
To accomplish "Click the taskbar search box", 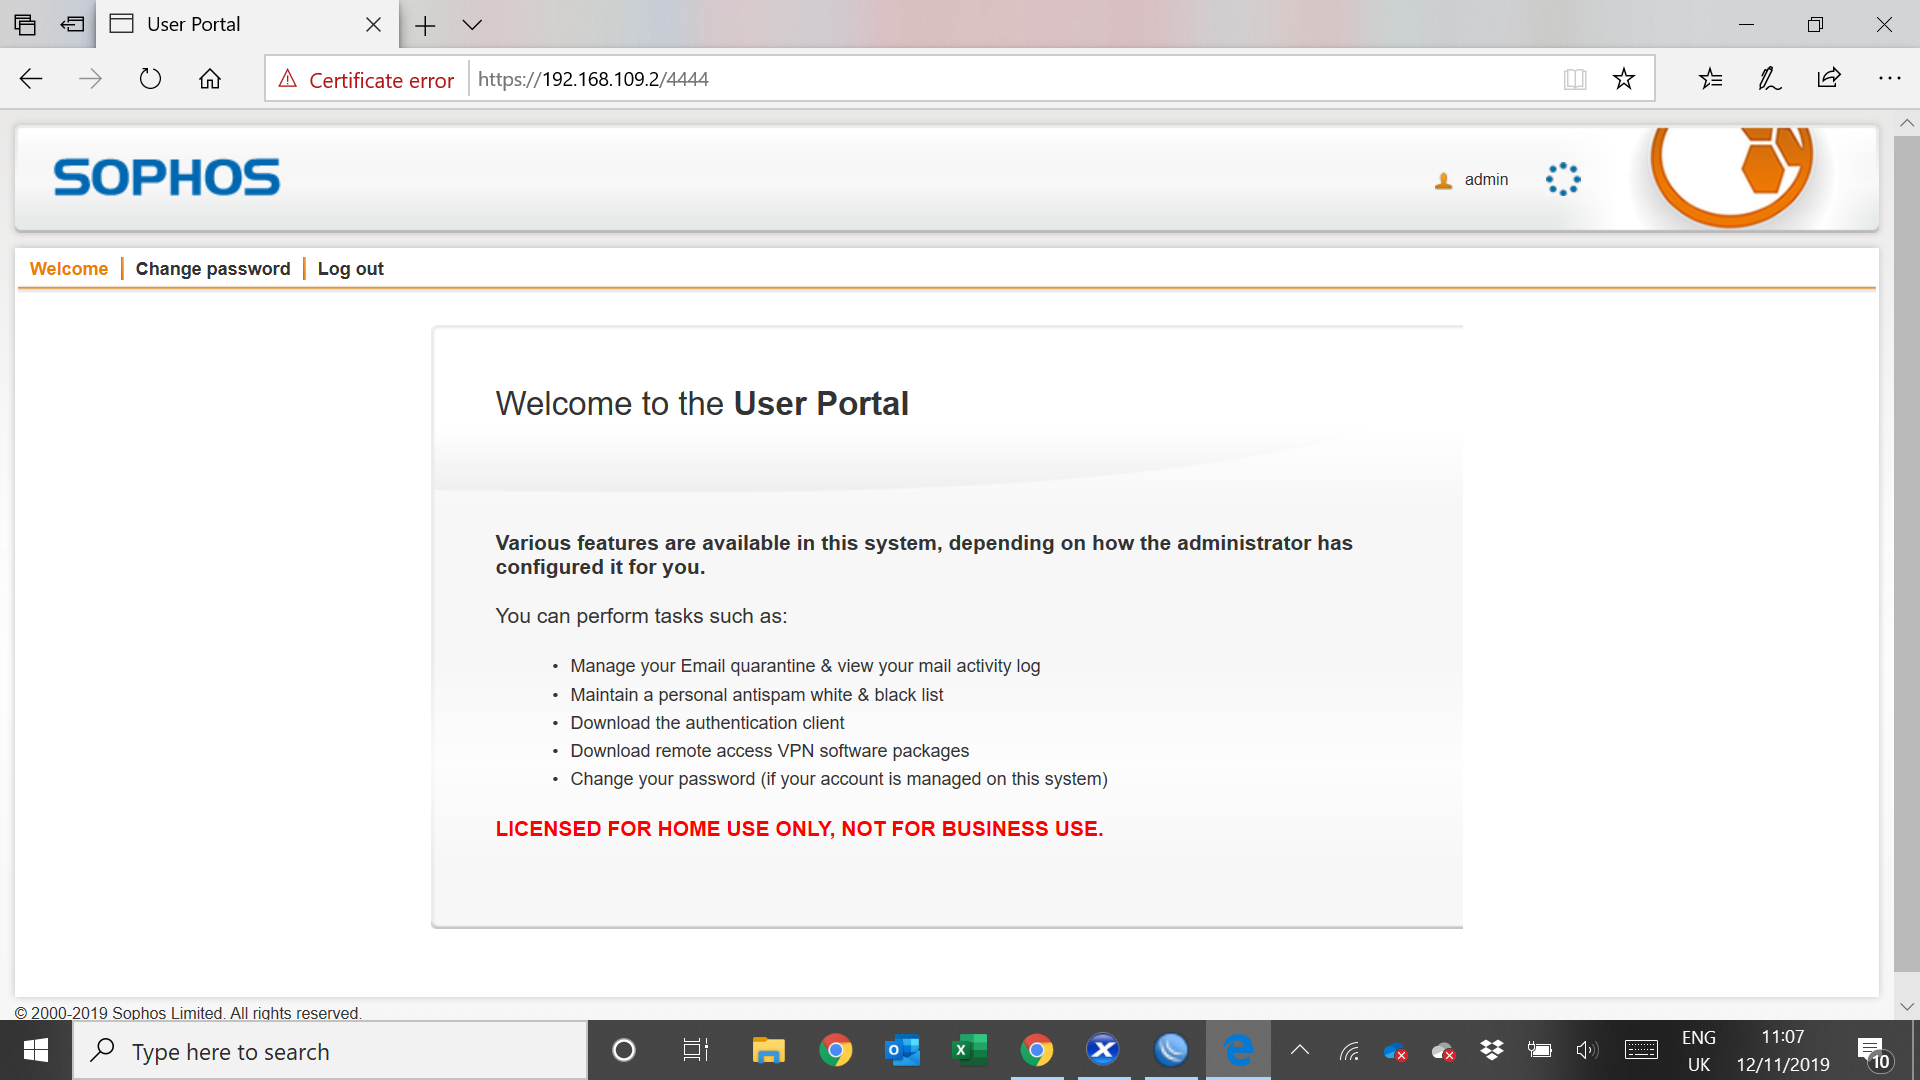I will tap(330, 1051).
